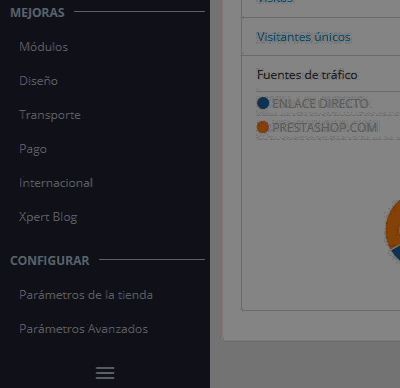Open the Pago menu entry
400x388 pixels.
coord(33,149)
